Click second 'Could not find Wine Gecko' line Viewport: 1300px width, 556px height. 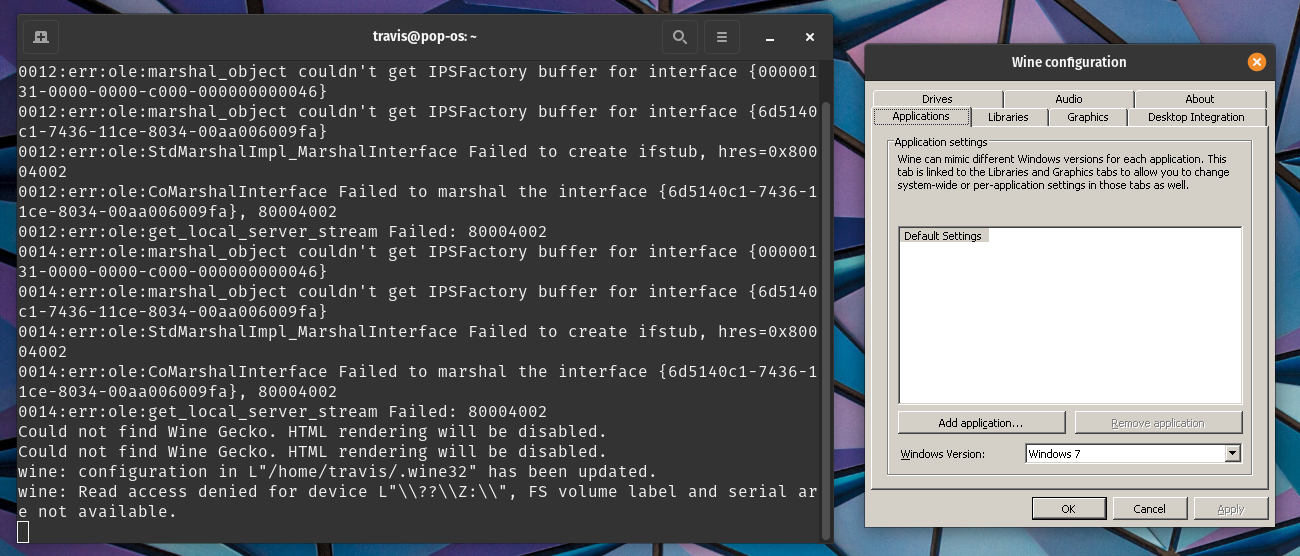click(312, 451)
